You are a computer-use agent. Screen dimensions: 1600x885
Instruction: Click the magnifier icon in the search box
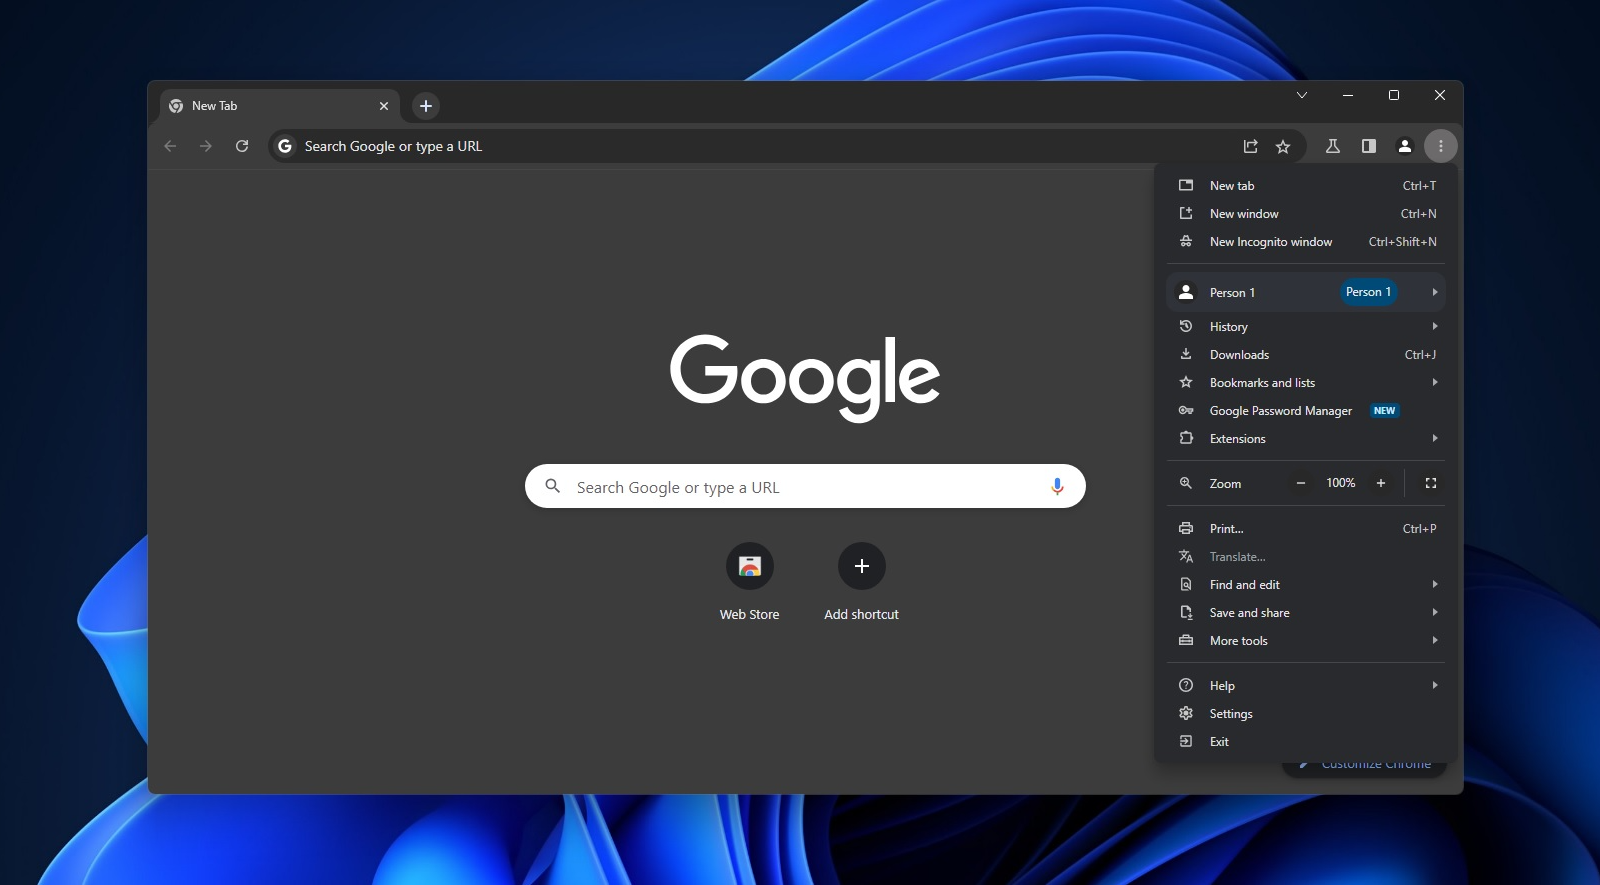552,487
